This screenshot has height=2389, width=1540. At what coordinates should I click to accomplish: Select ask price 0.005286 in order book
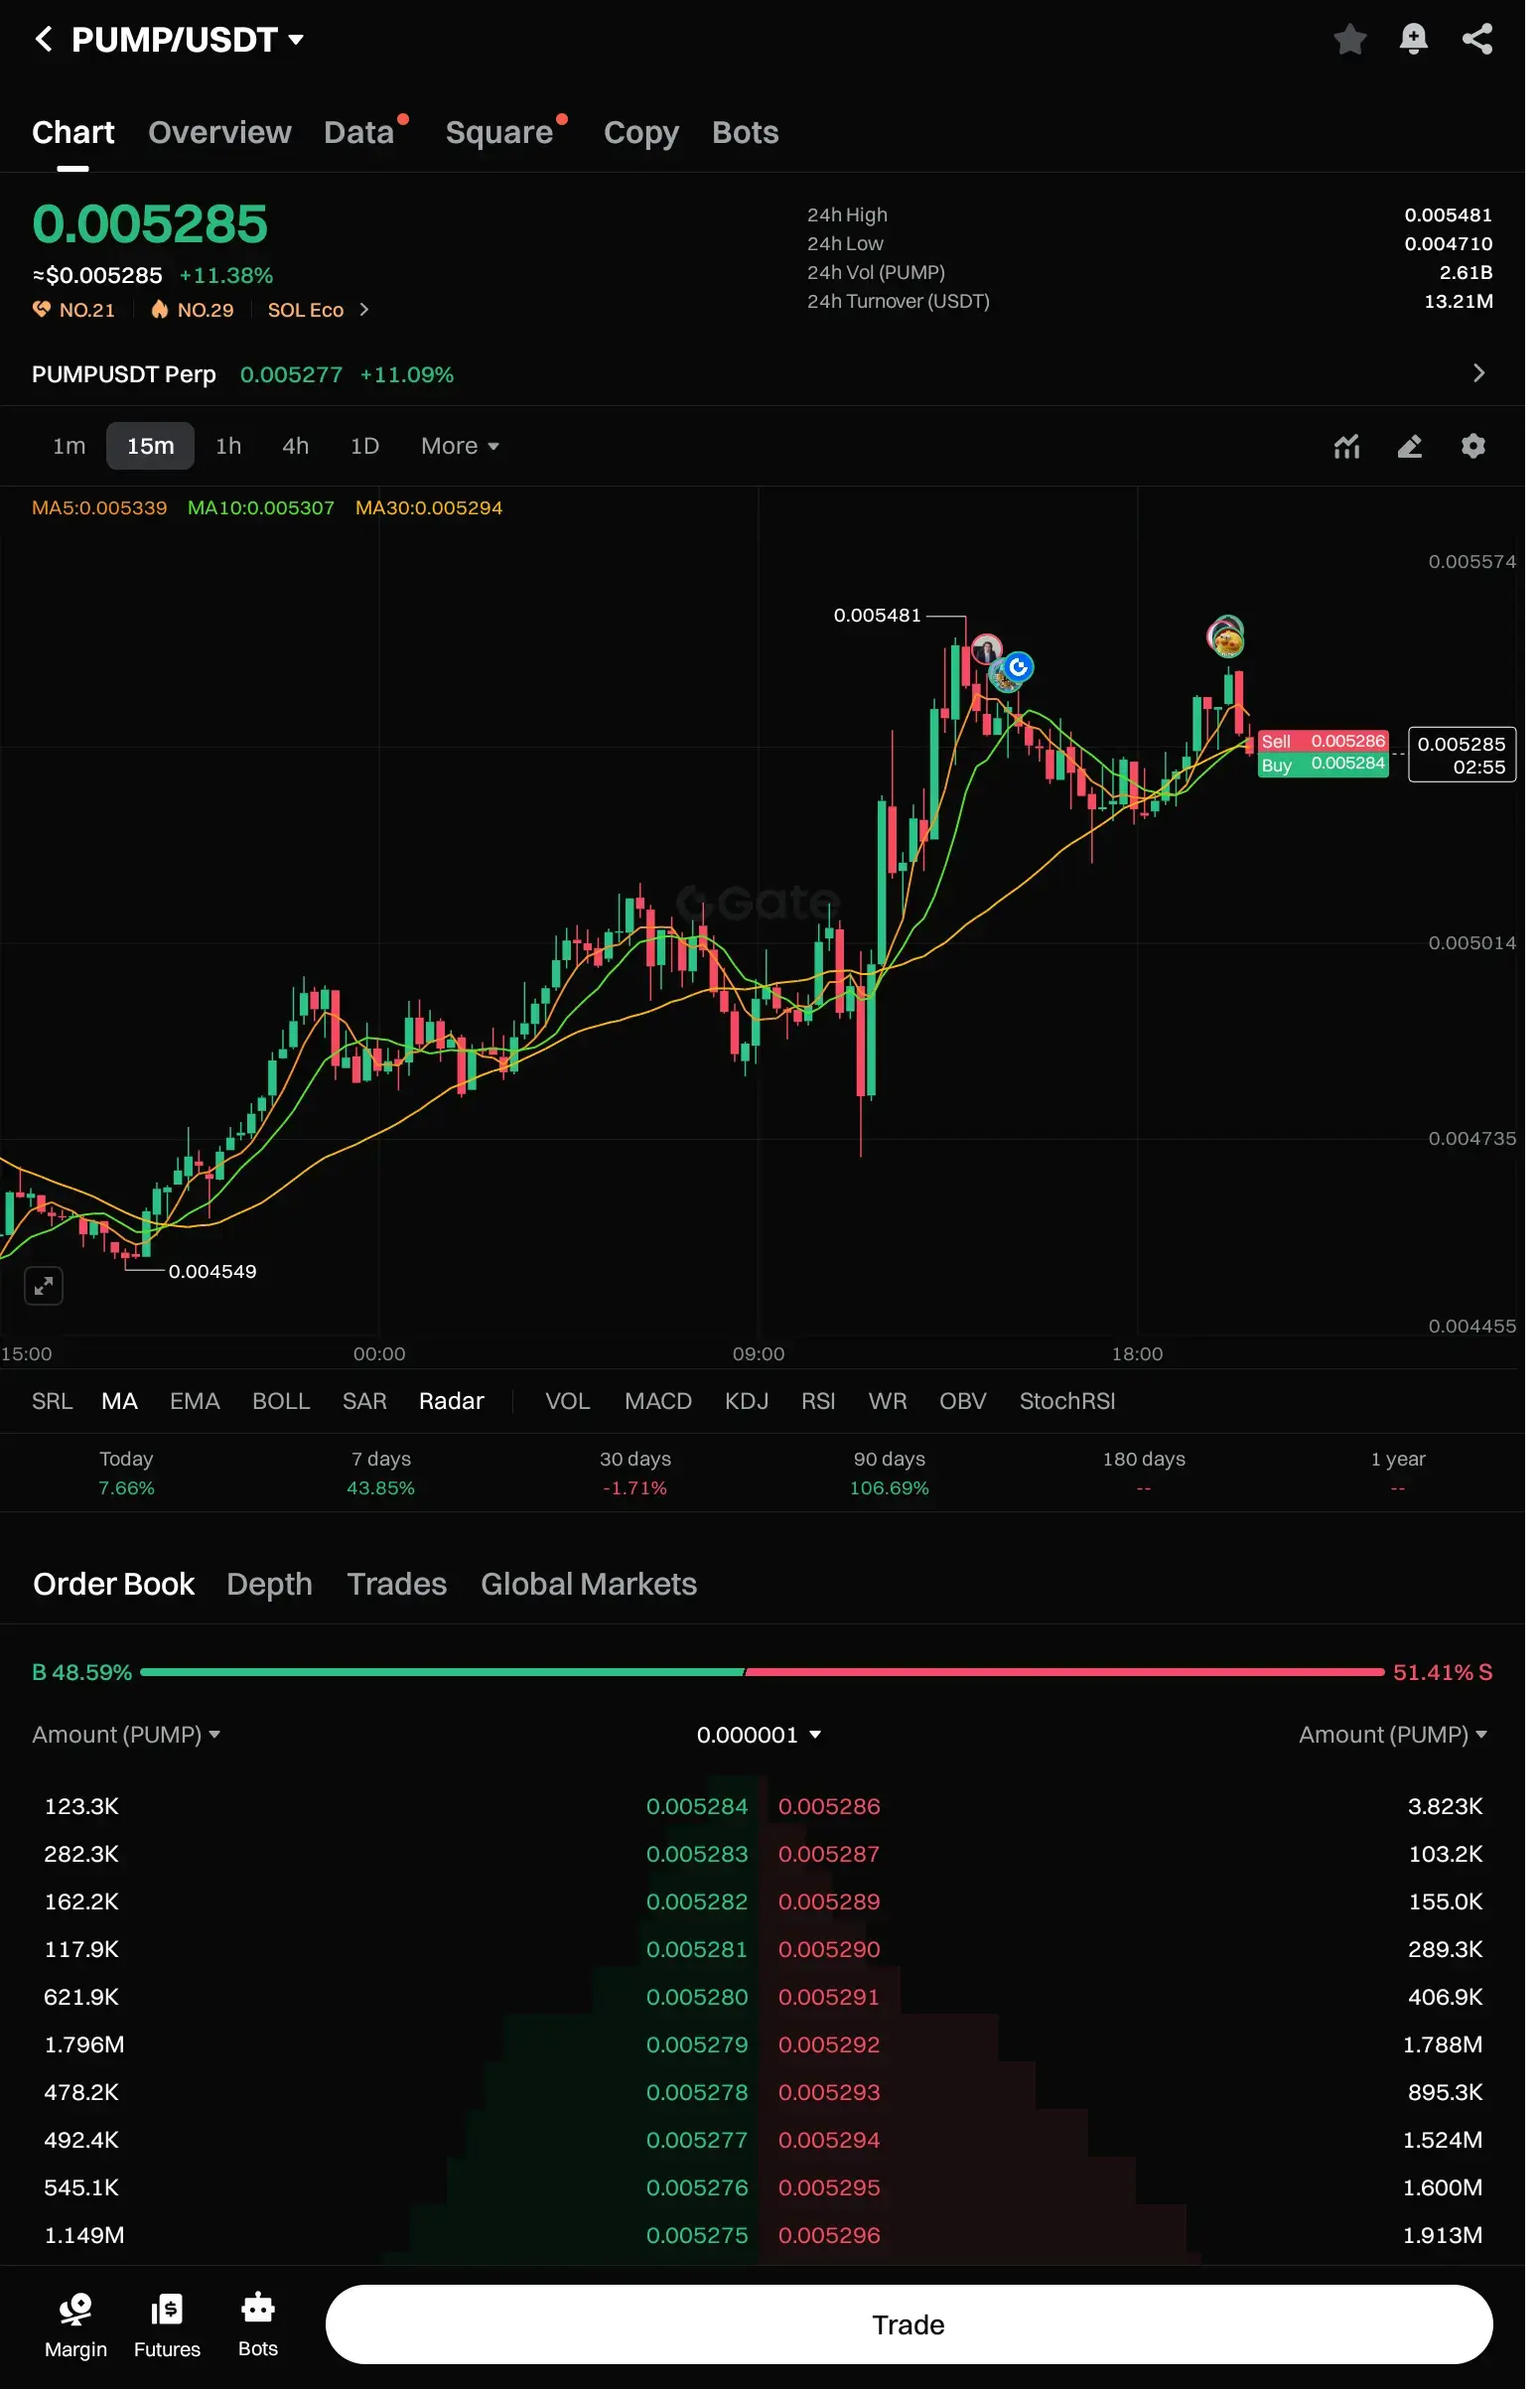pos(829,1806)
